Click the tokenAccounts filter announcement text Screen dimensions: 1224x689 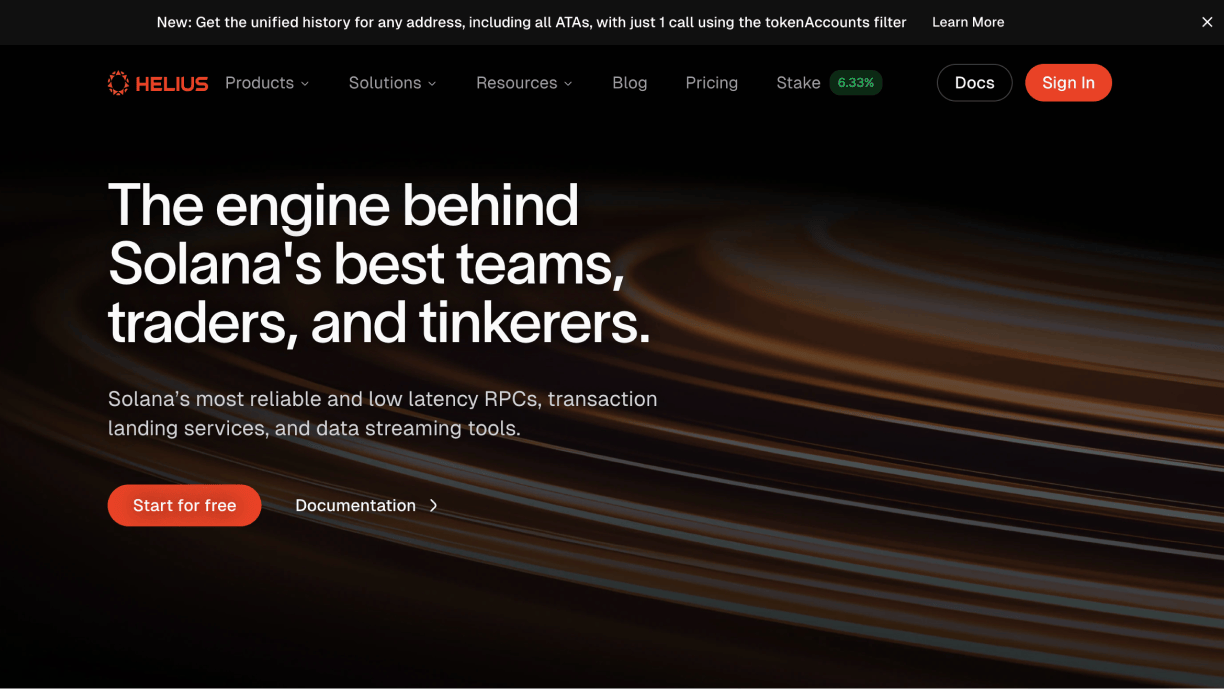click(531, 22)
